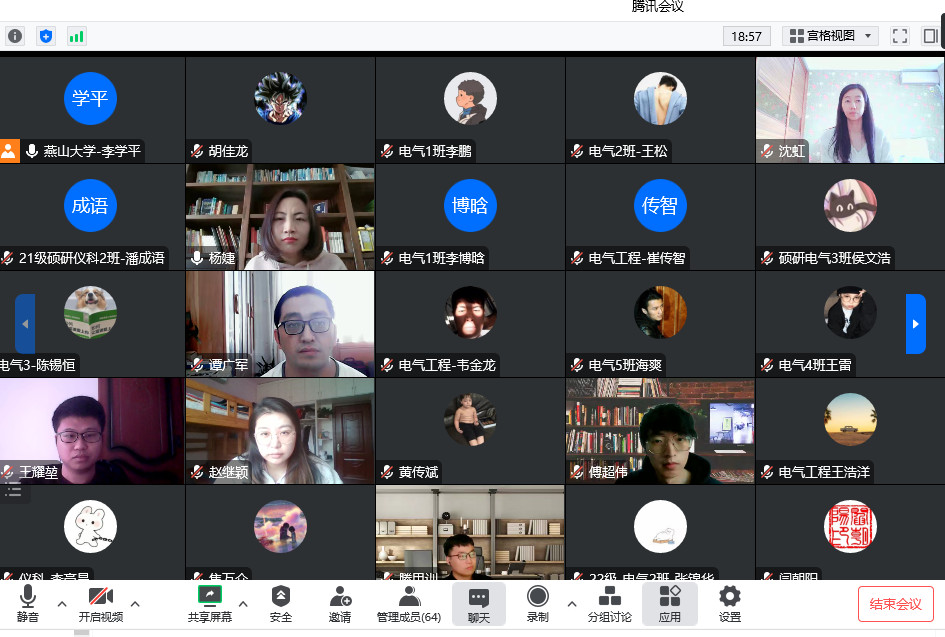945x637 pixels.
Task: Open the 聊天 chat panel
Action: tap(478, 604)
